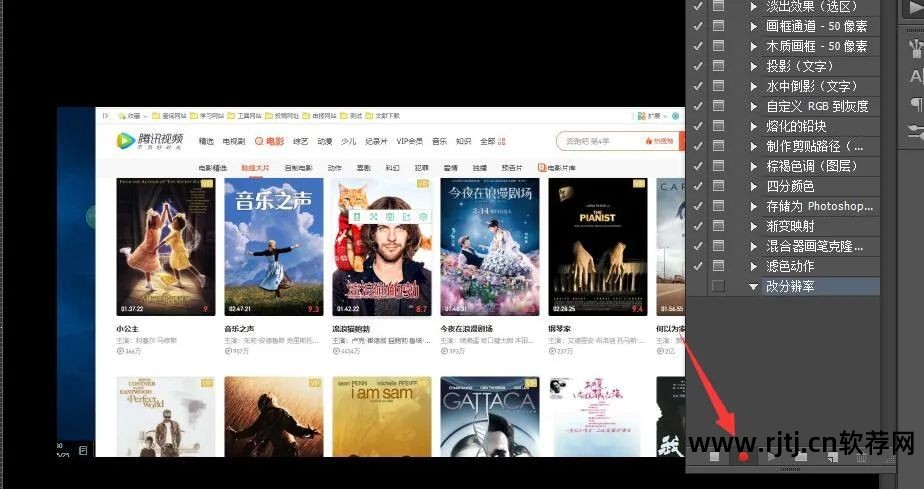Expand the 存储为 Photoshop action steps

tap(753, 206)
